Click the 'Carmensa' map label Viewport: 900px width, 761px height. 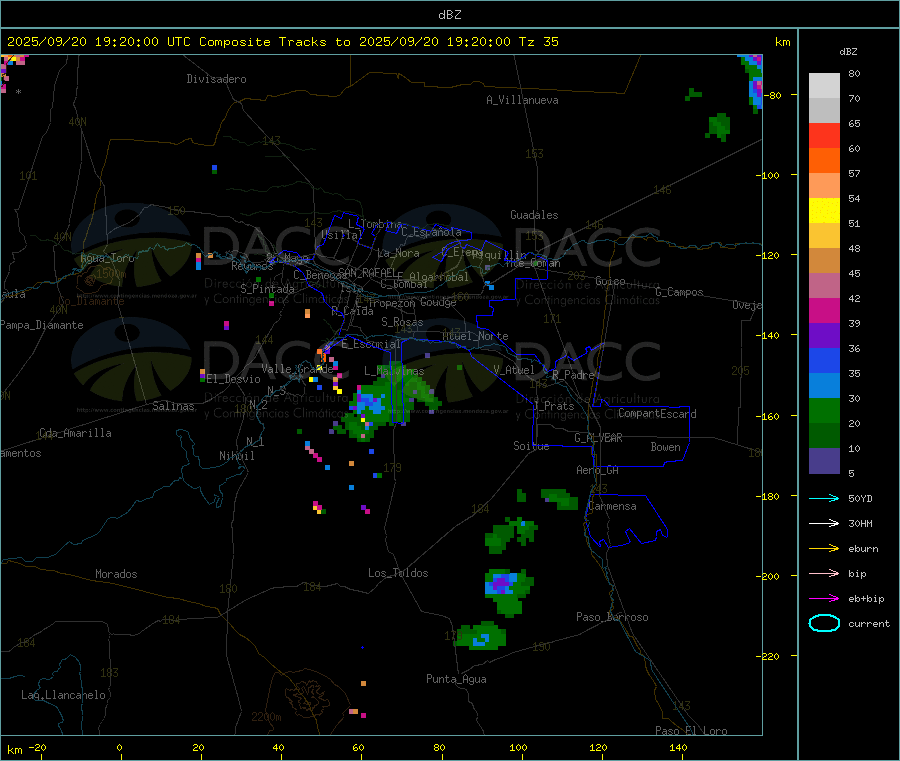pos(612,506)
